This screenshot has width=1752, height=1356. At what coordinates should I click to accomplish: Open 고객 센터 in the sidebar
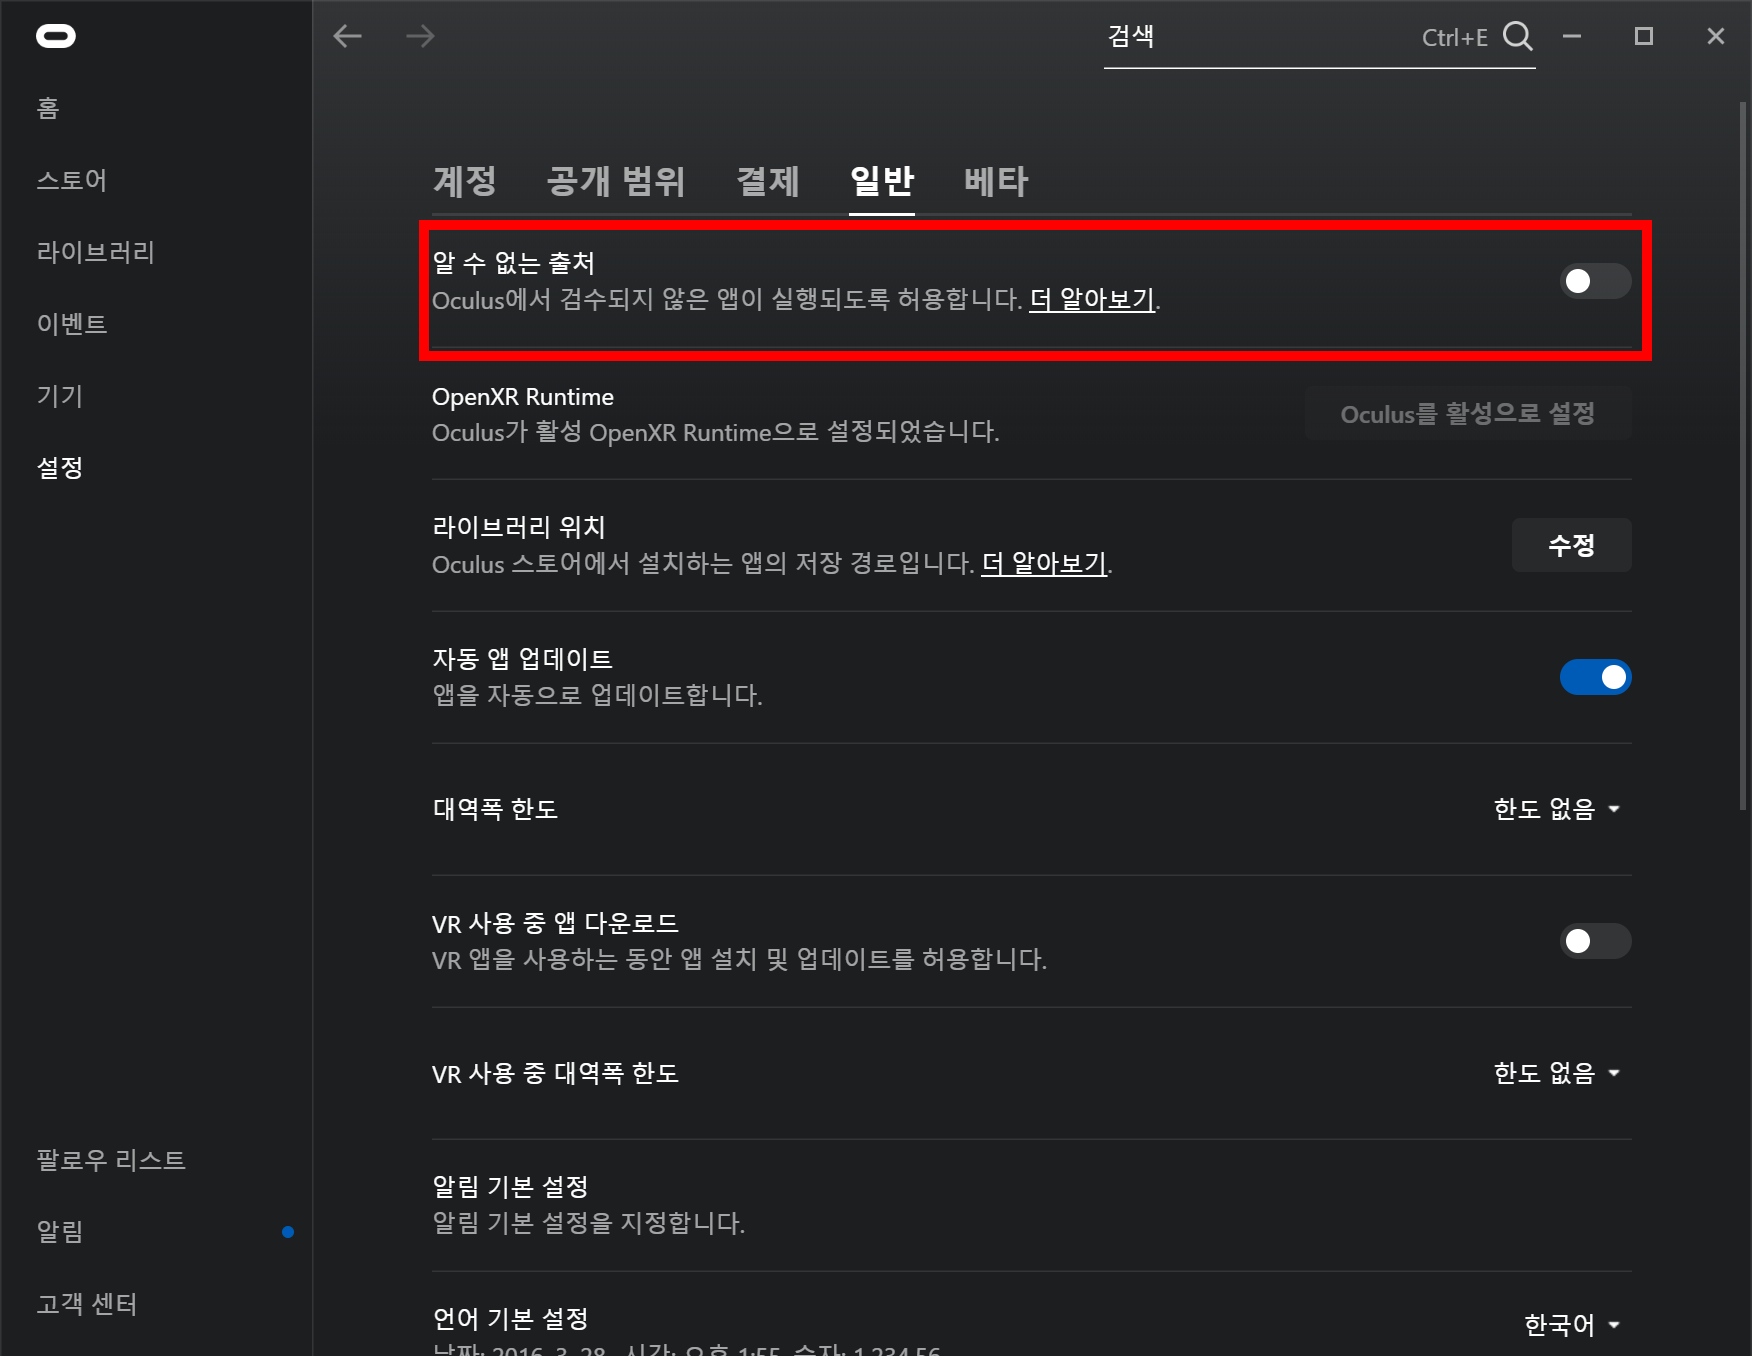click(x=87, y=1304)
